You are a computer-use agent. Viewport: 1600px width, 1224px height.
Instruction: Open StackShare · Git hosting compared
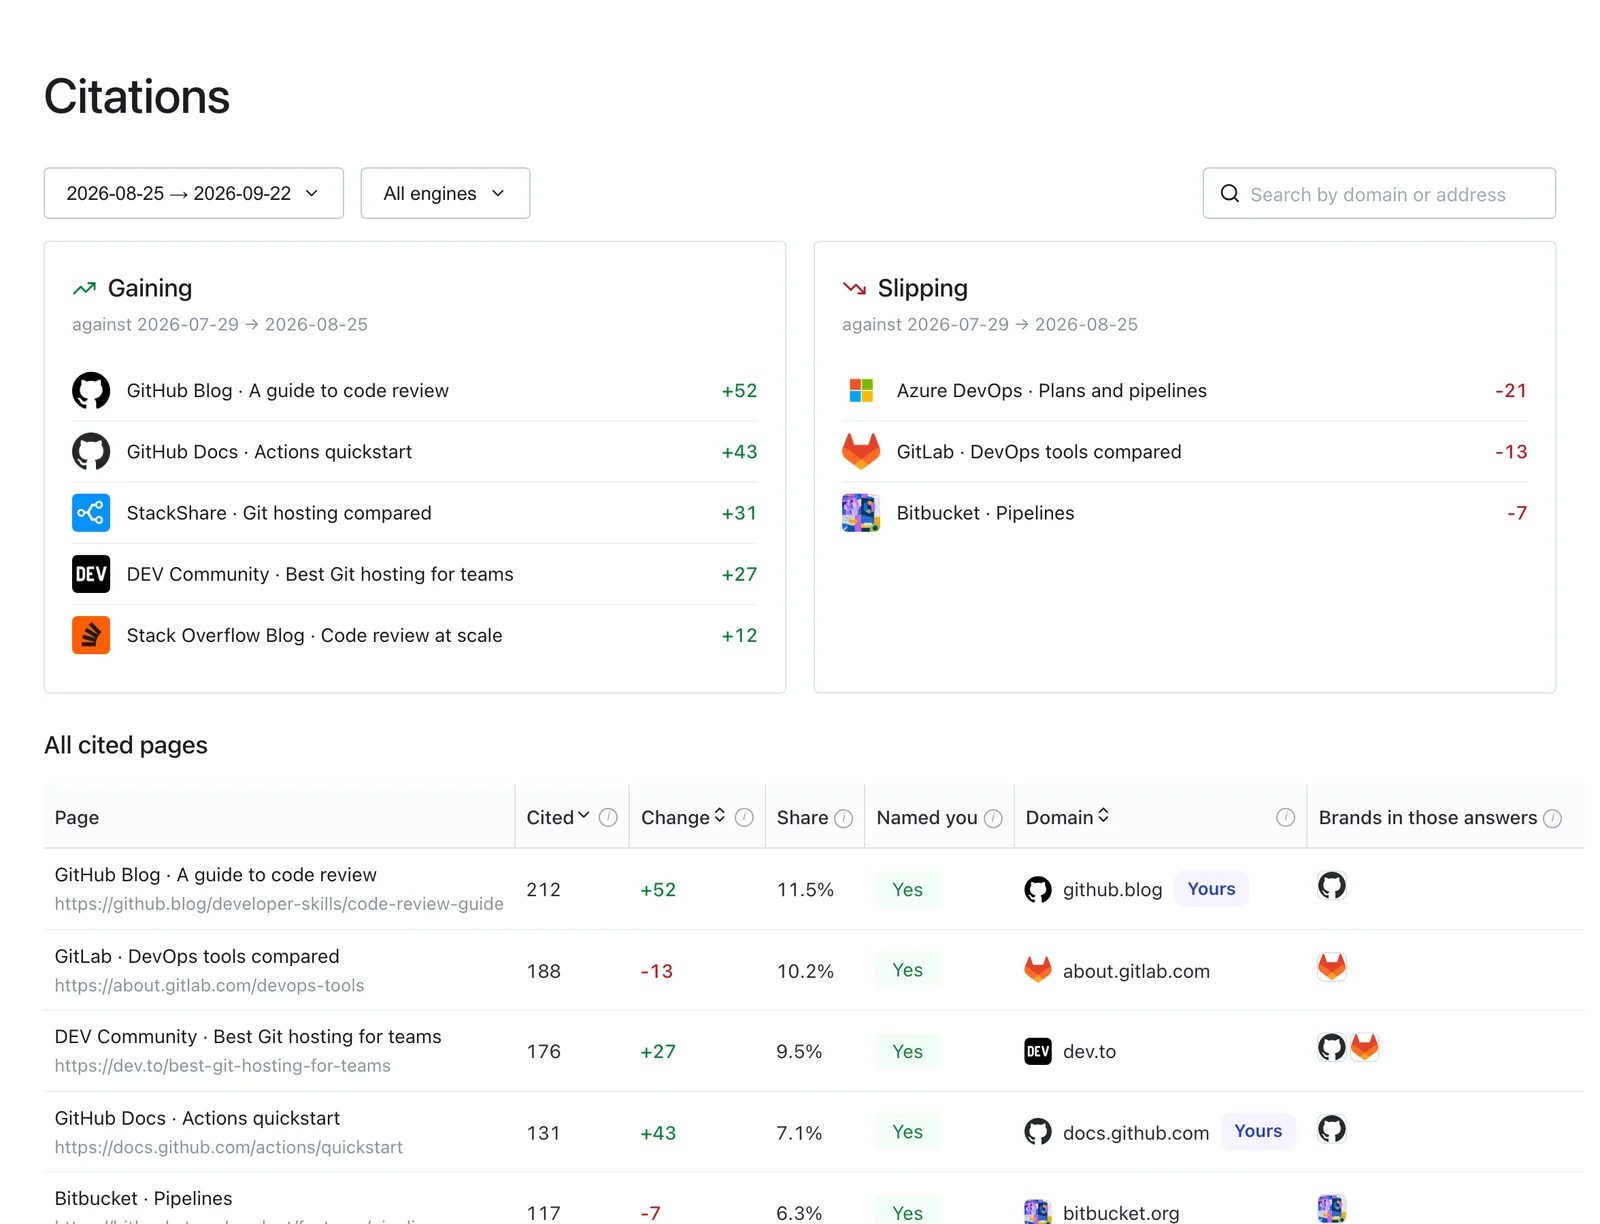point(279,513)
